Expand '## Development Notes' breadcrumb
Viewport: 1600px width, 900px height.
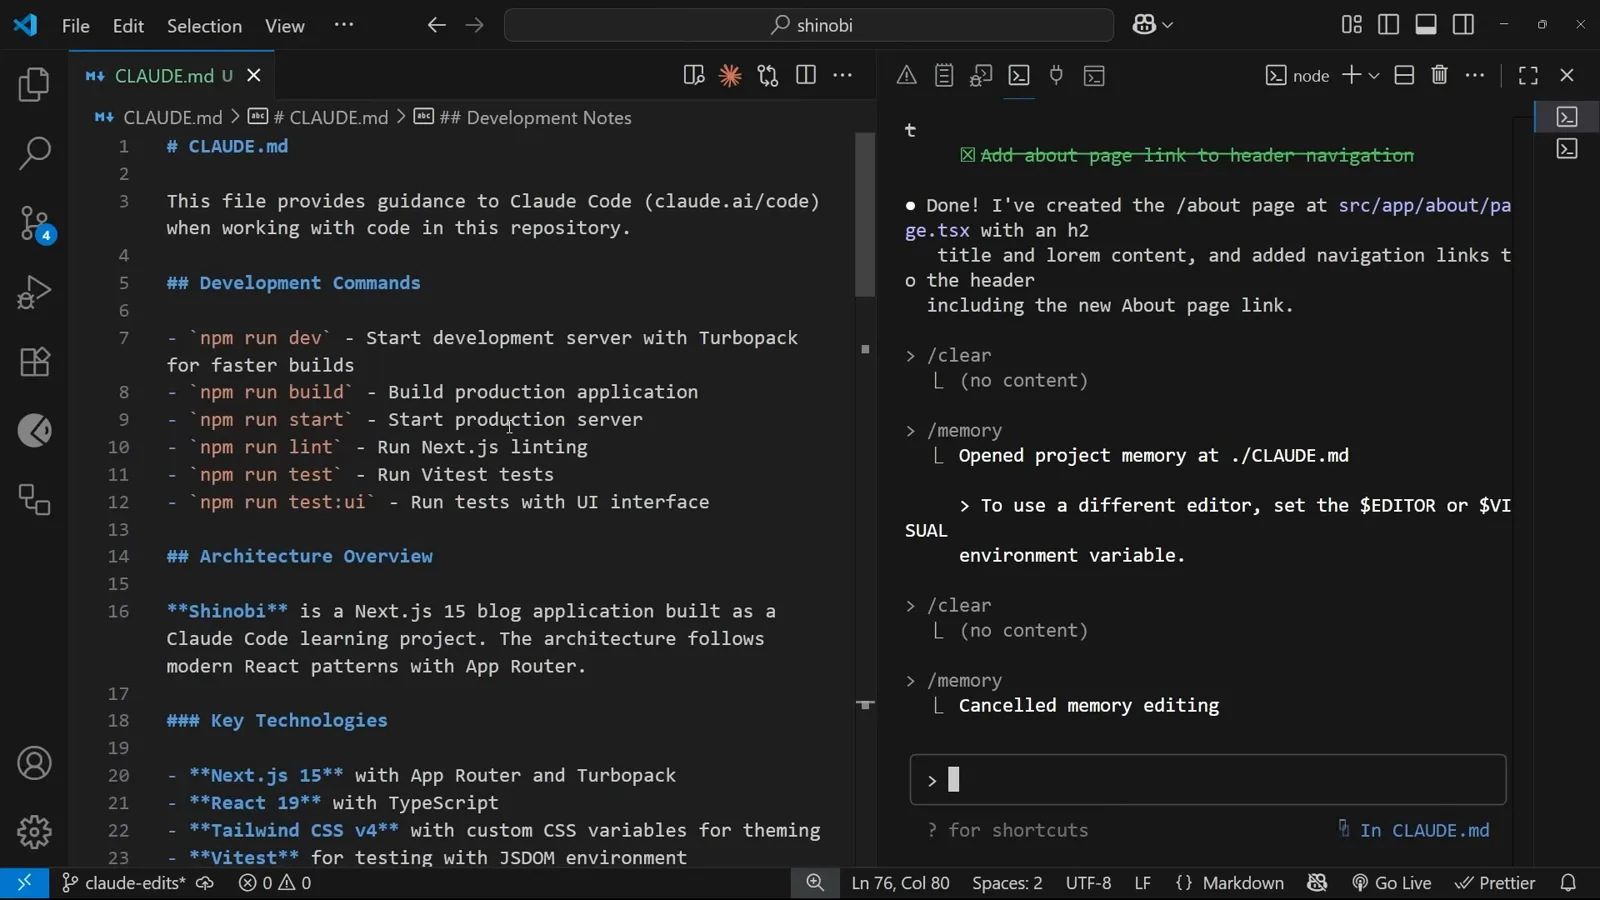click(x=523, y=117)
